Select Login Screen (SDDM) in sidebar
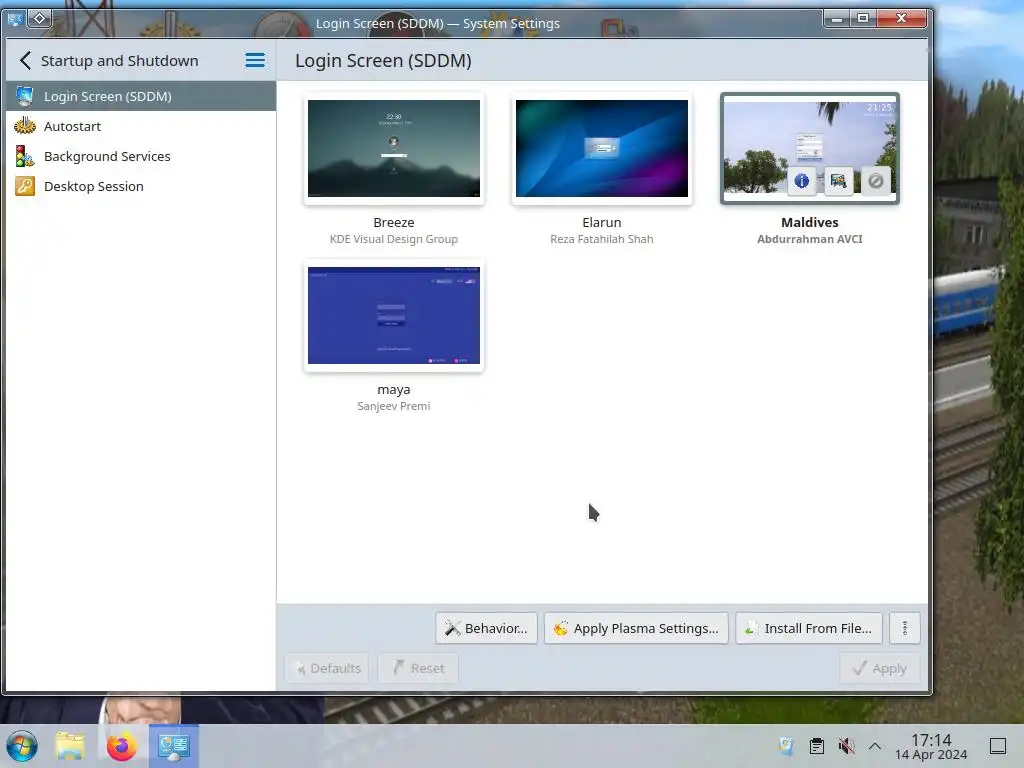Image resolution: width=1024 pixels, height=768 pixels. (140, 96)
